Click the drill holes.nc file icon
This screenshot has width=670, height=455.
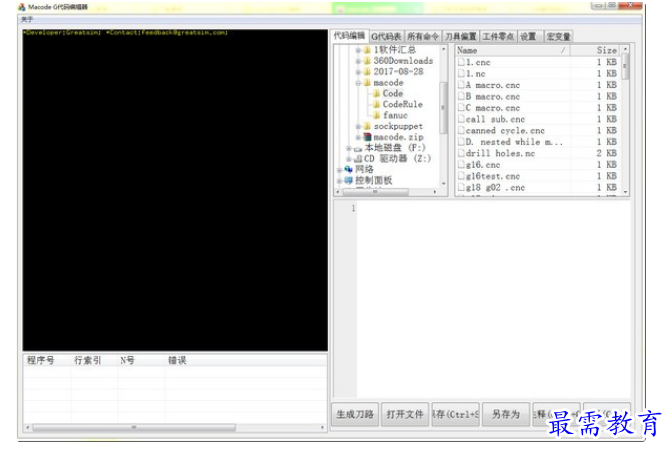click(x=461, y=153)
